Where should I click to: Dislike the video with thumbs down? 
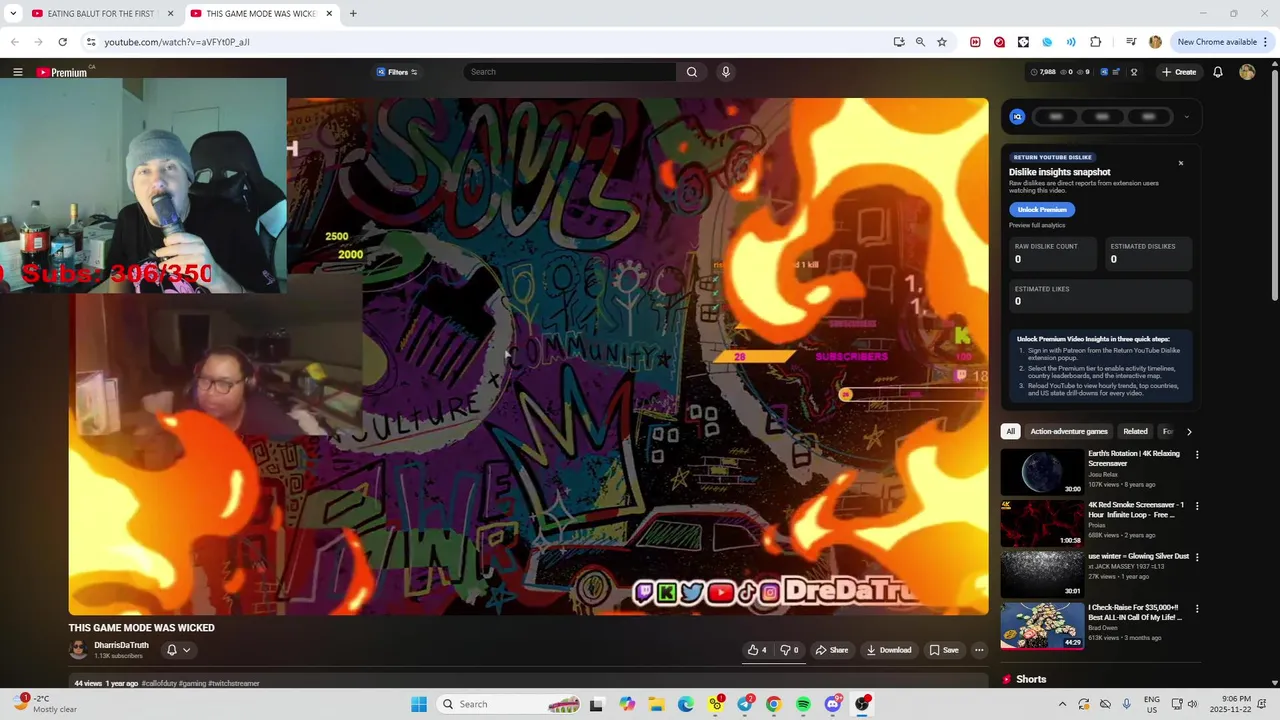tap(789, 650)
